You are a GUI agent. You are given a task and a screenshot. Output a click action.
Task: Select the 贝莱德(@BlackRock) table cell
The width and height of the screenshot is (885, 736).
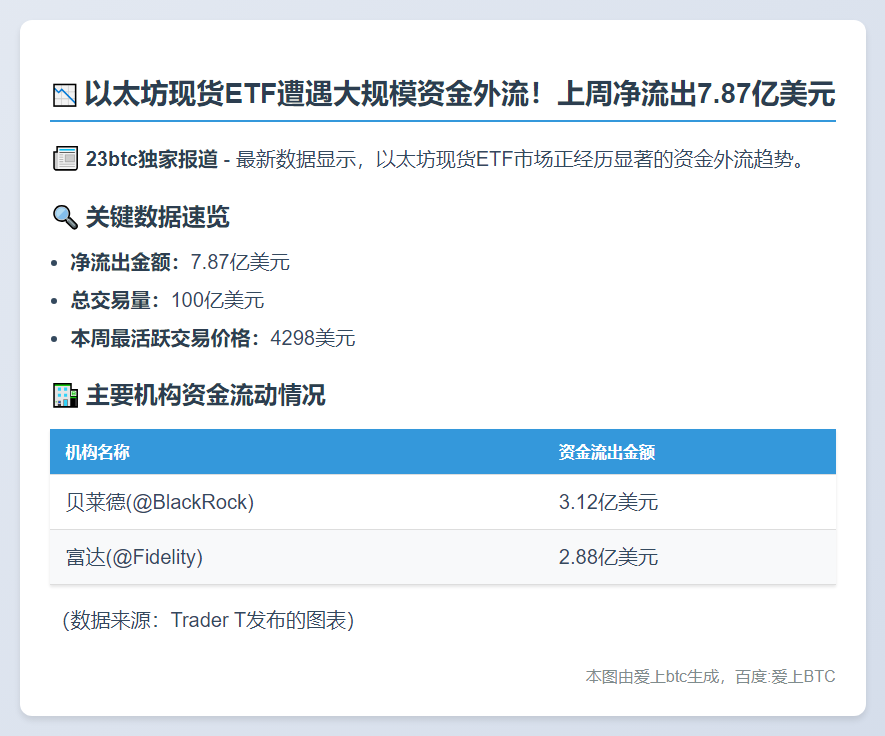pos(160,502)
